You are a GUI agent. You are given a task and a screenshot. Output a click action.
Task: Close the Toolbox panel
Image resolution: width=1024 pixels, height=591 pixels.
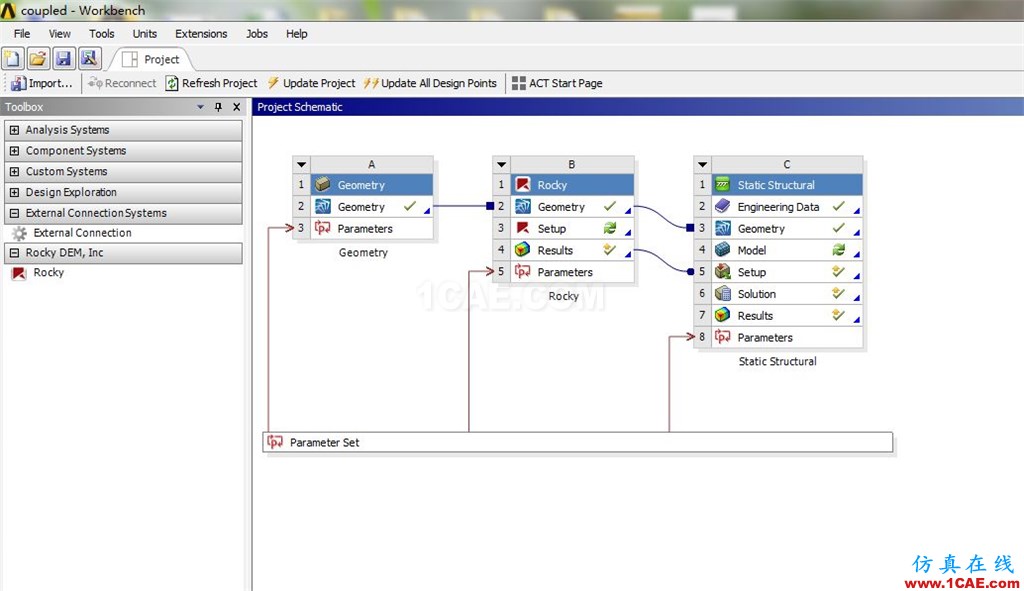[236, 107]
